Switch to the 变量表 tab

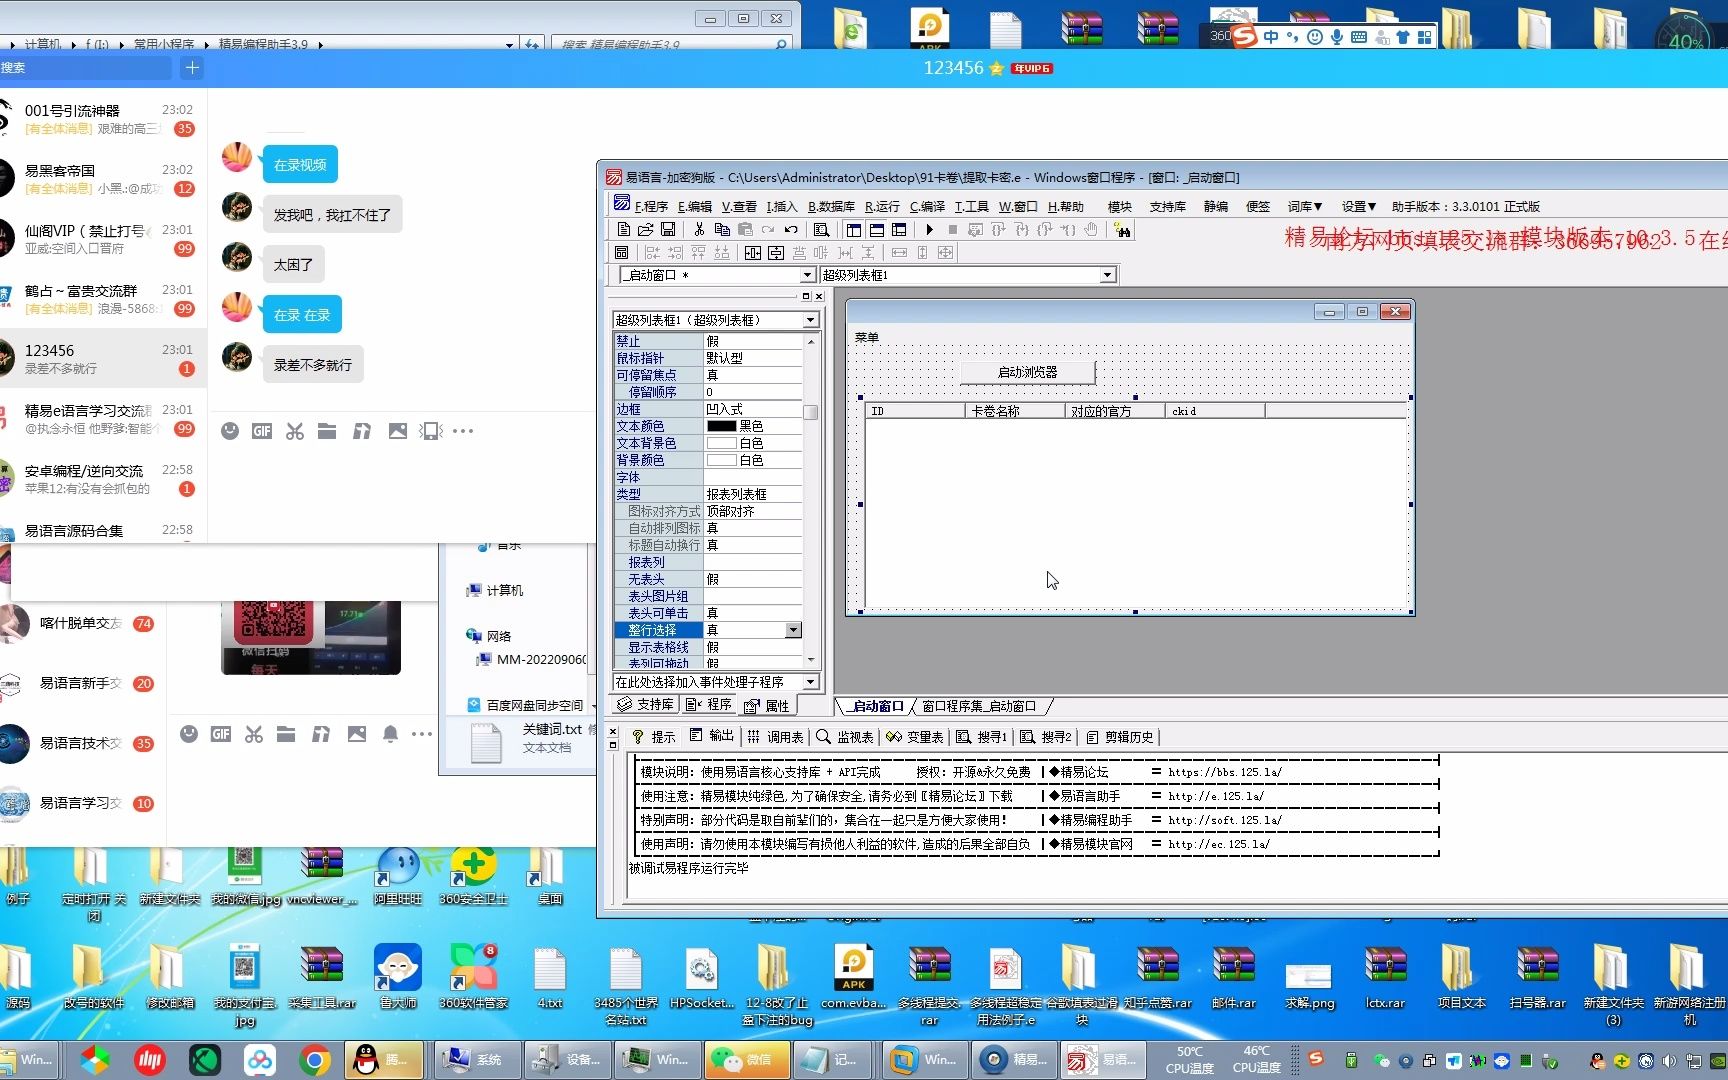[915, 737]
